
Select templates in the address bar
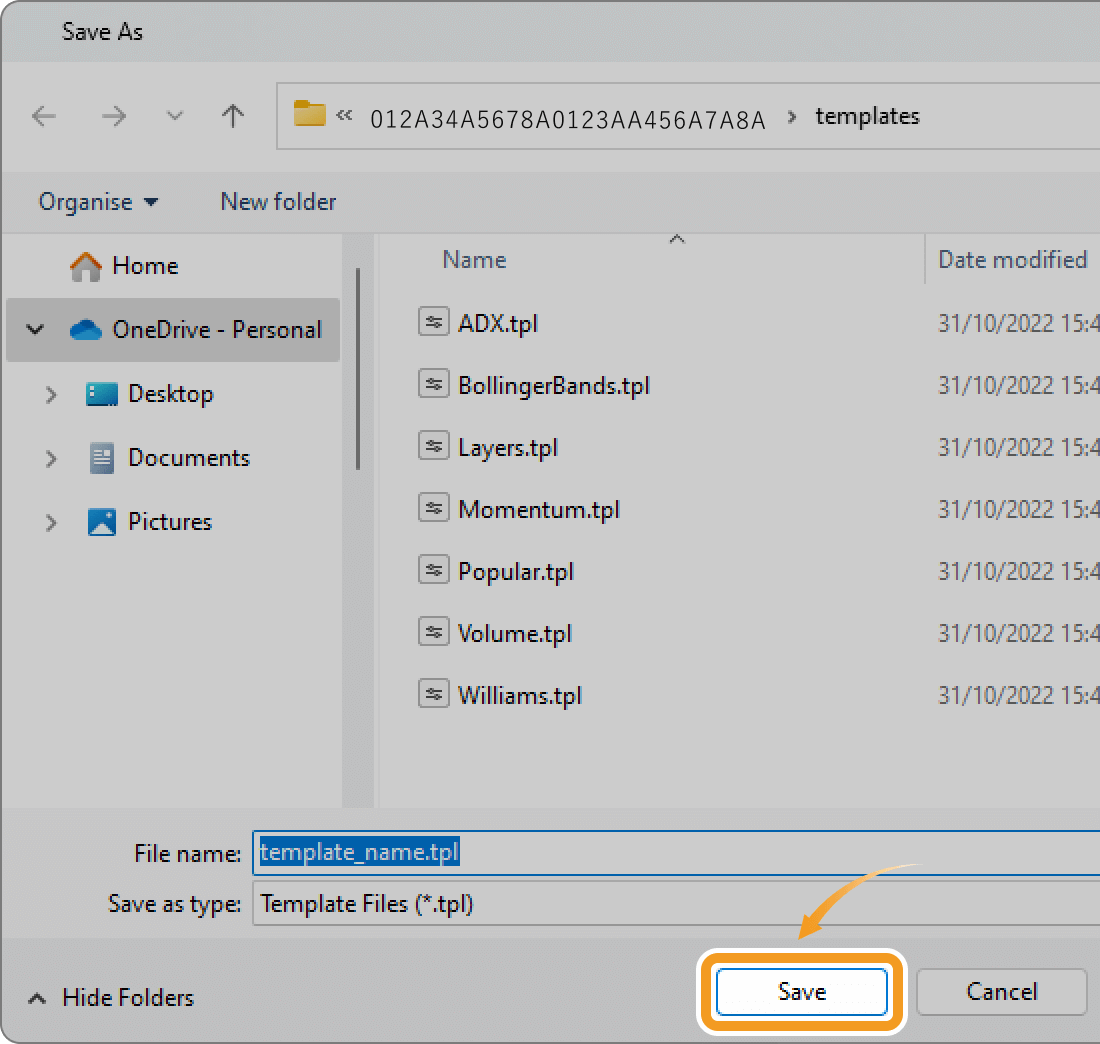coord(867,116)
